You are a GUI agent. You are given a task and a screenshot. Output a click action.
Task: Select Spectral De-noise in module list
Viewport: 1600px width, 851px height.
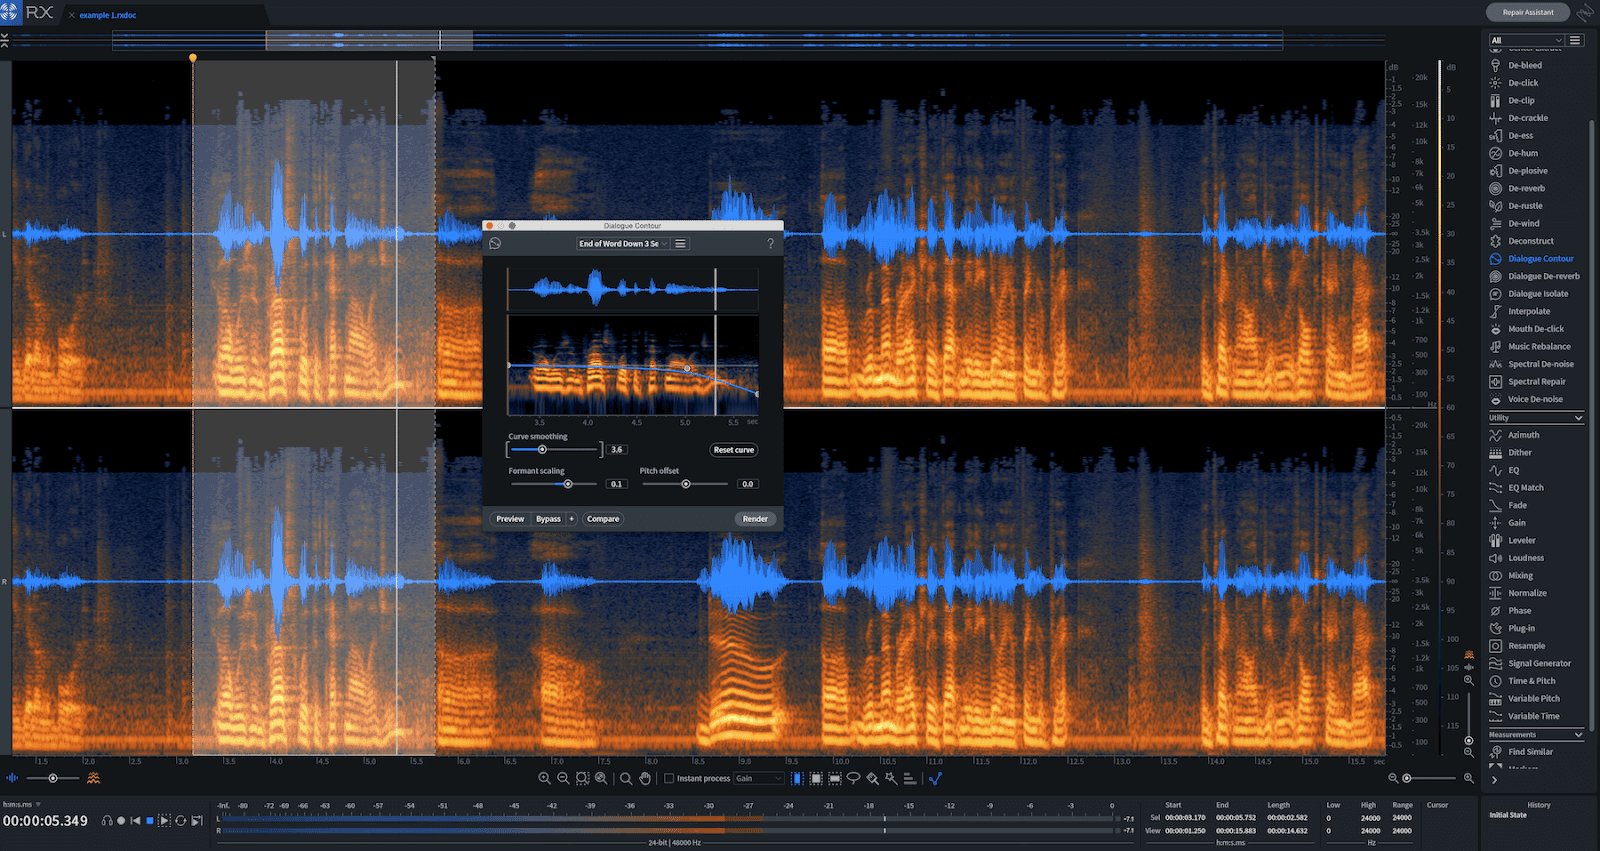click(1541, 364)
